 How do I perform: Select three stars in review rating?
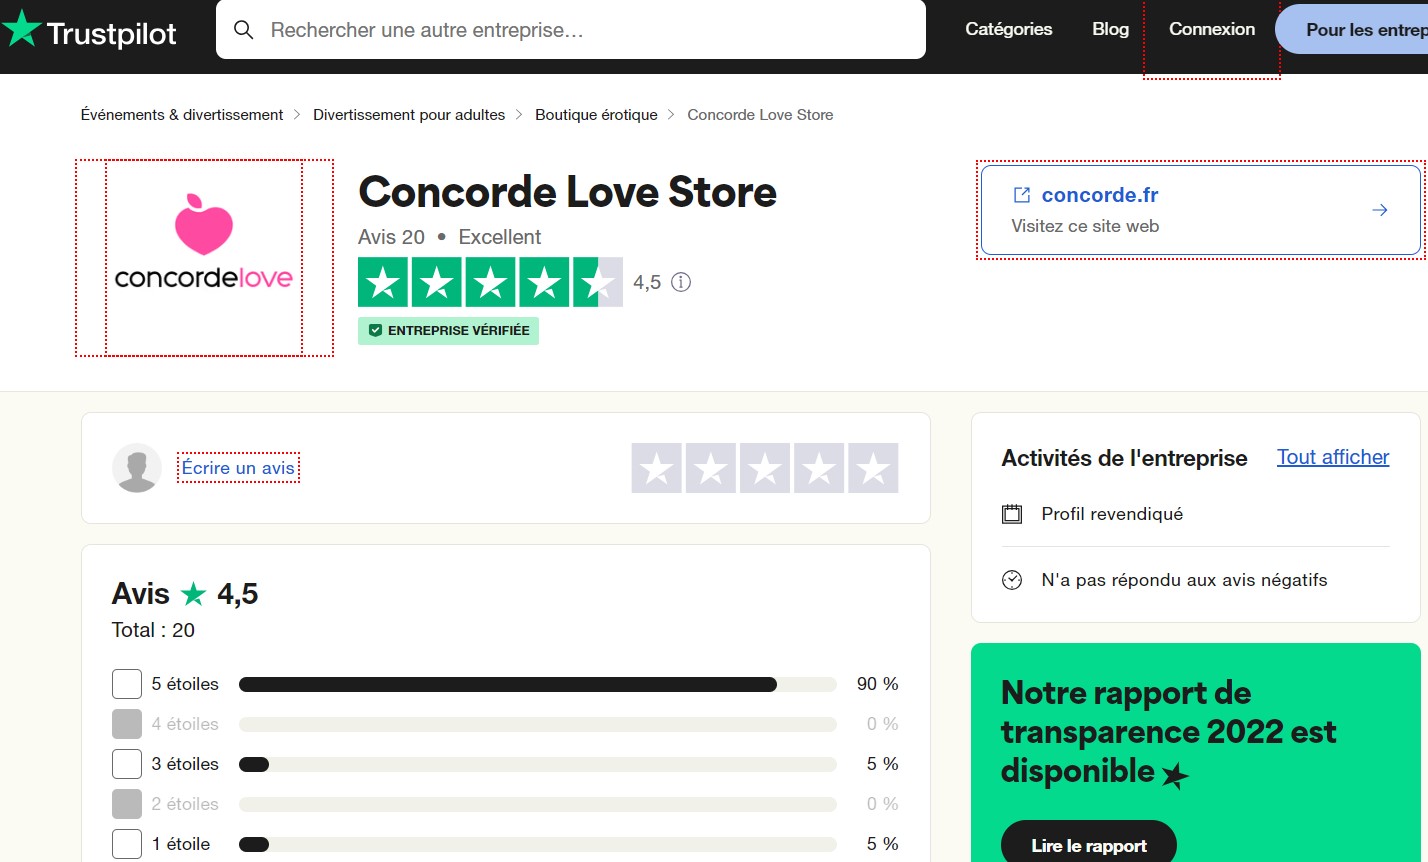(x=765, y=468)
